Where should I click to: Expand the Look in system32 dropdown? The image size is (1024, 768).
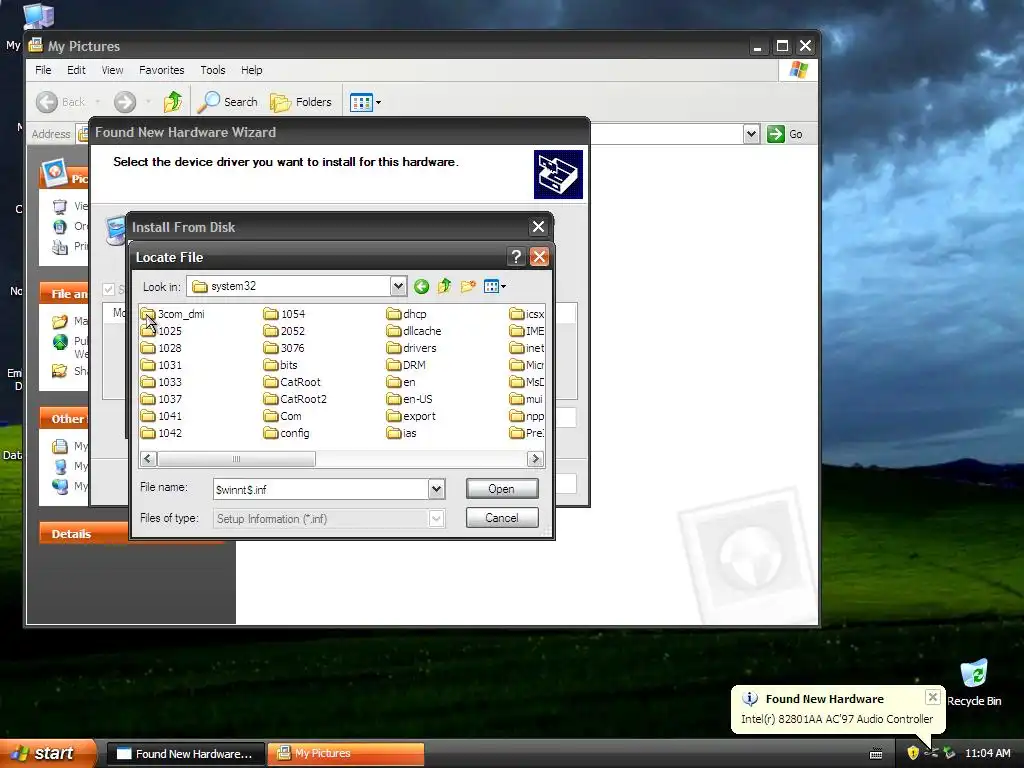(398, 286)
